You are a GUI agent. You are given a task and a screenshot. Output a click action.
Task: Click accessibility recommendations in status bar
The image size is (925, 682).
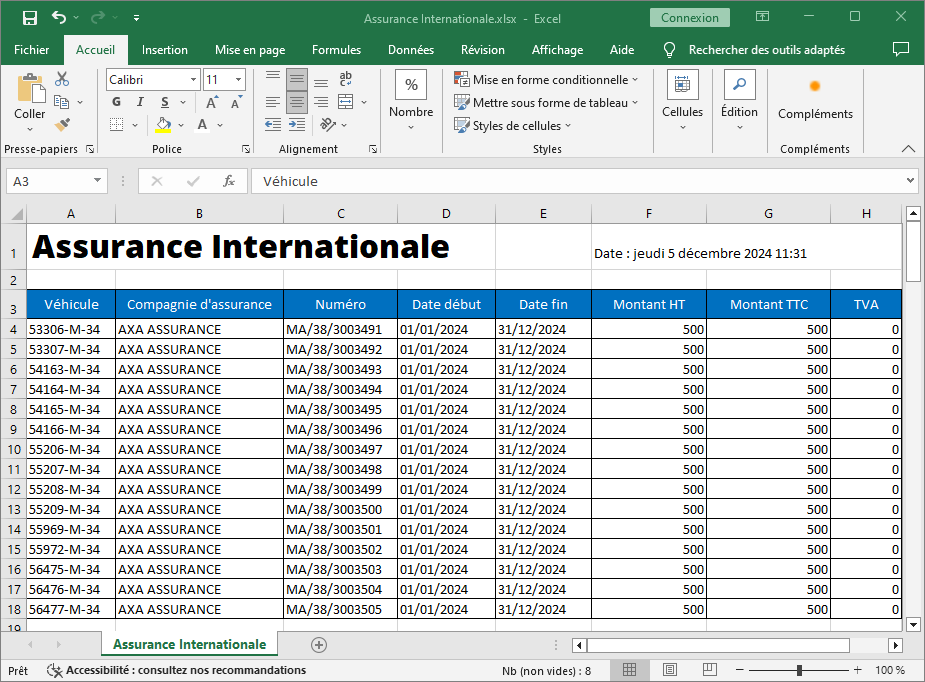tap(176, 670)
